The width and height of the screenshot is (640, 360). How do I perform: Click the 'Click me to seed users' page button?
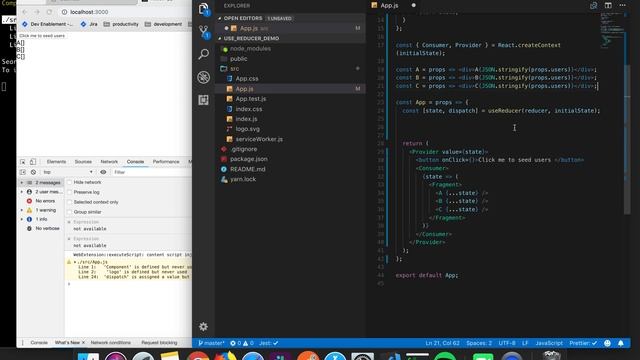tap(42, 36)
